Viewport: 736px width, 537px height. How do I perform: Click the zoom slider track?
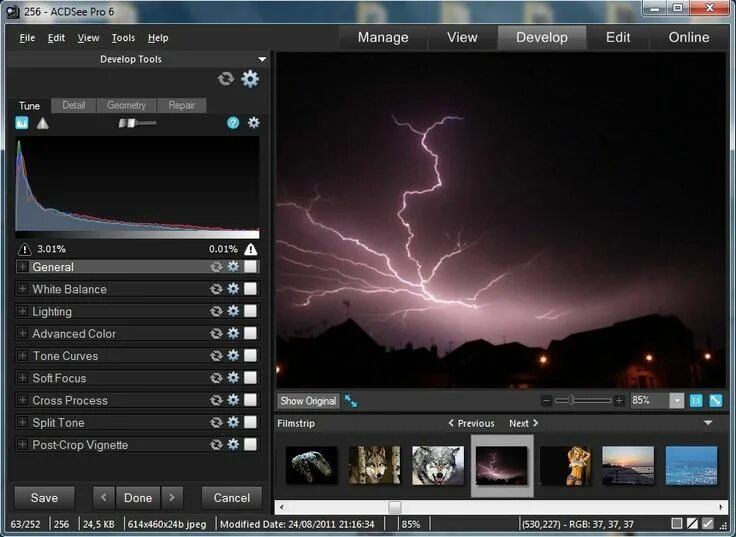[x=583, y=401]
